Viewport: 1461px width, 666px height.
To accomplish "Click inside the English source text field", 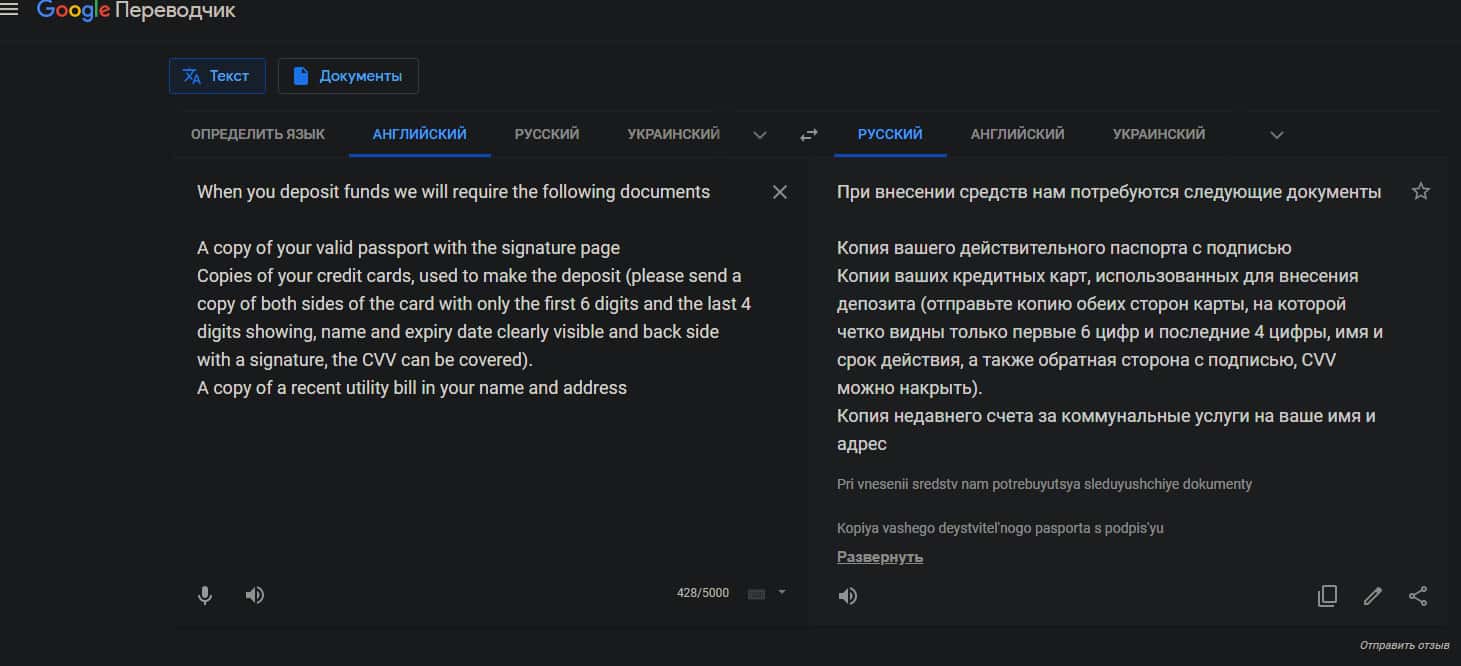I will 470,450.
